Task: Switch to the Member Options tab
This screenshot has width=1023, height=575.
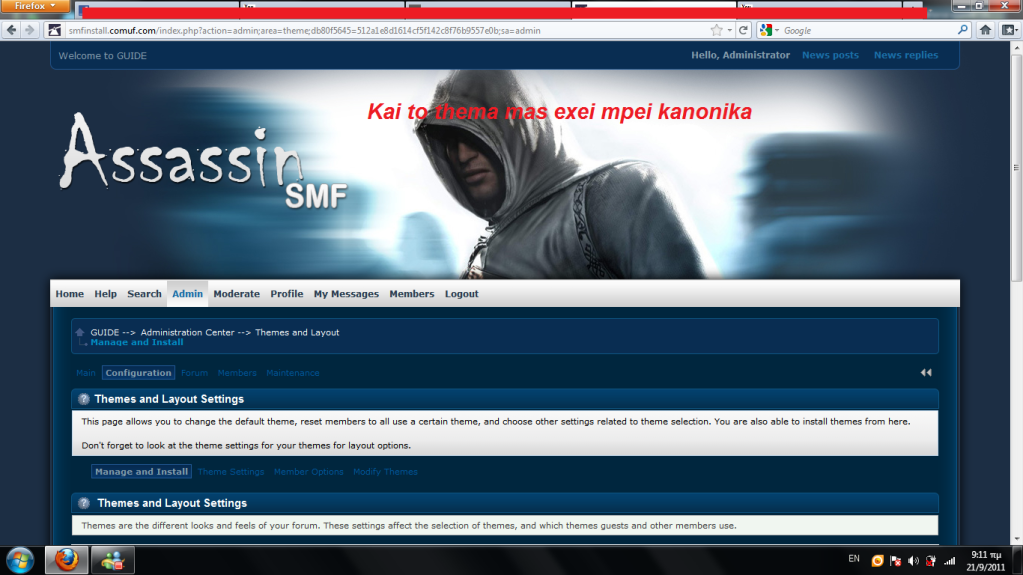Action: pyautogui.click(x=308, y=472)
